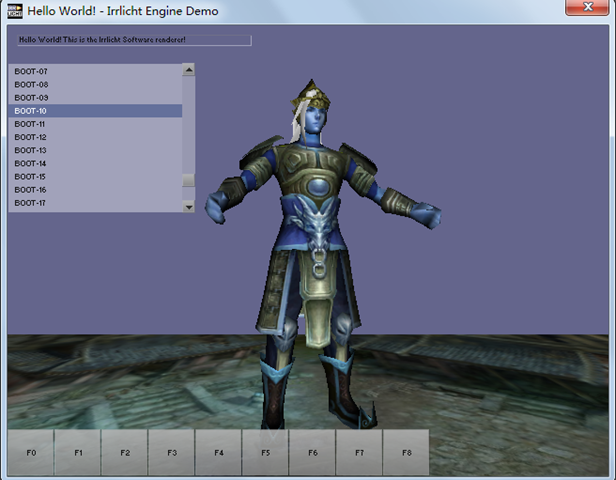
Task: Select BOOT-16 list row
Action: (95, 190)
